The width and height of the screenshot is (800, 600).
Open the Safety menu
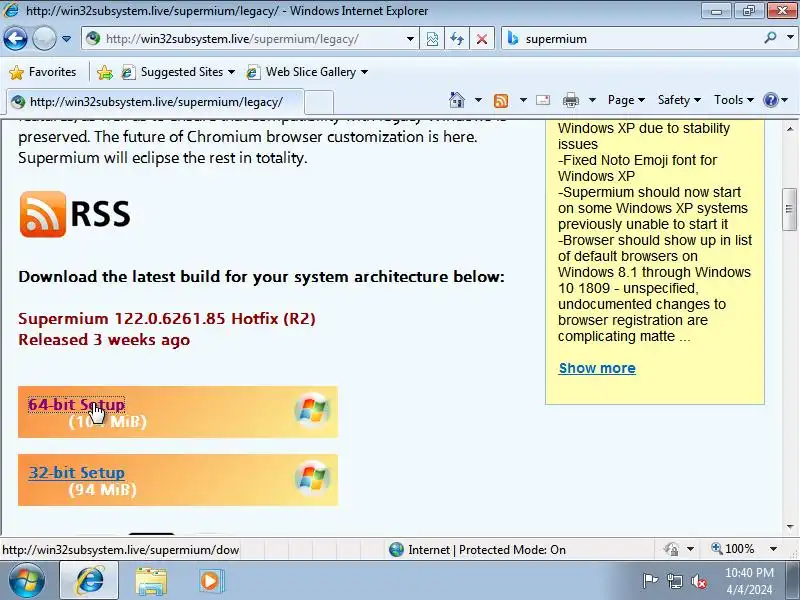point(679,100)
